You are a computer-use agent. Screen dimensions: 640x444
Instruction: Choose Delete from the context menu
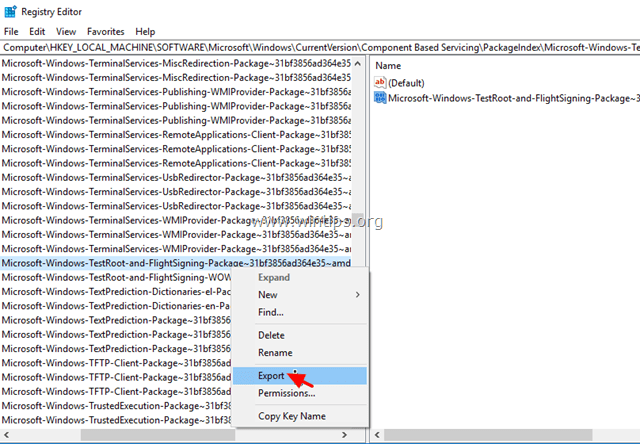[x=300, y=335]
